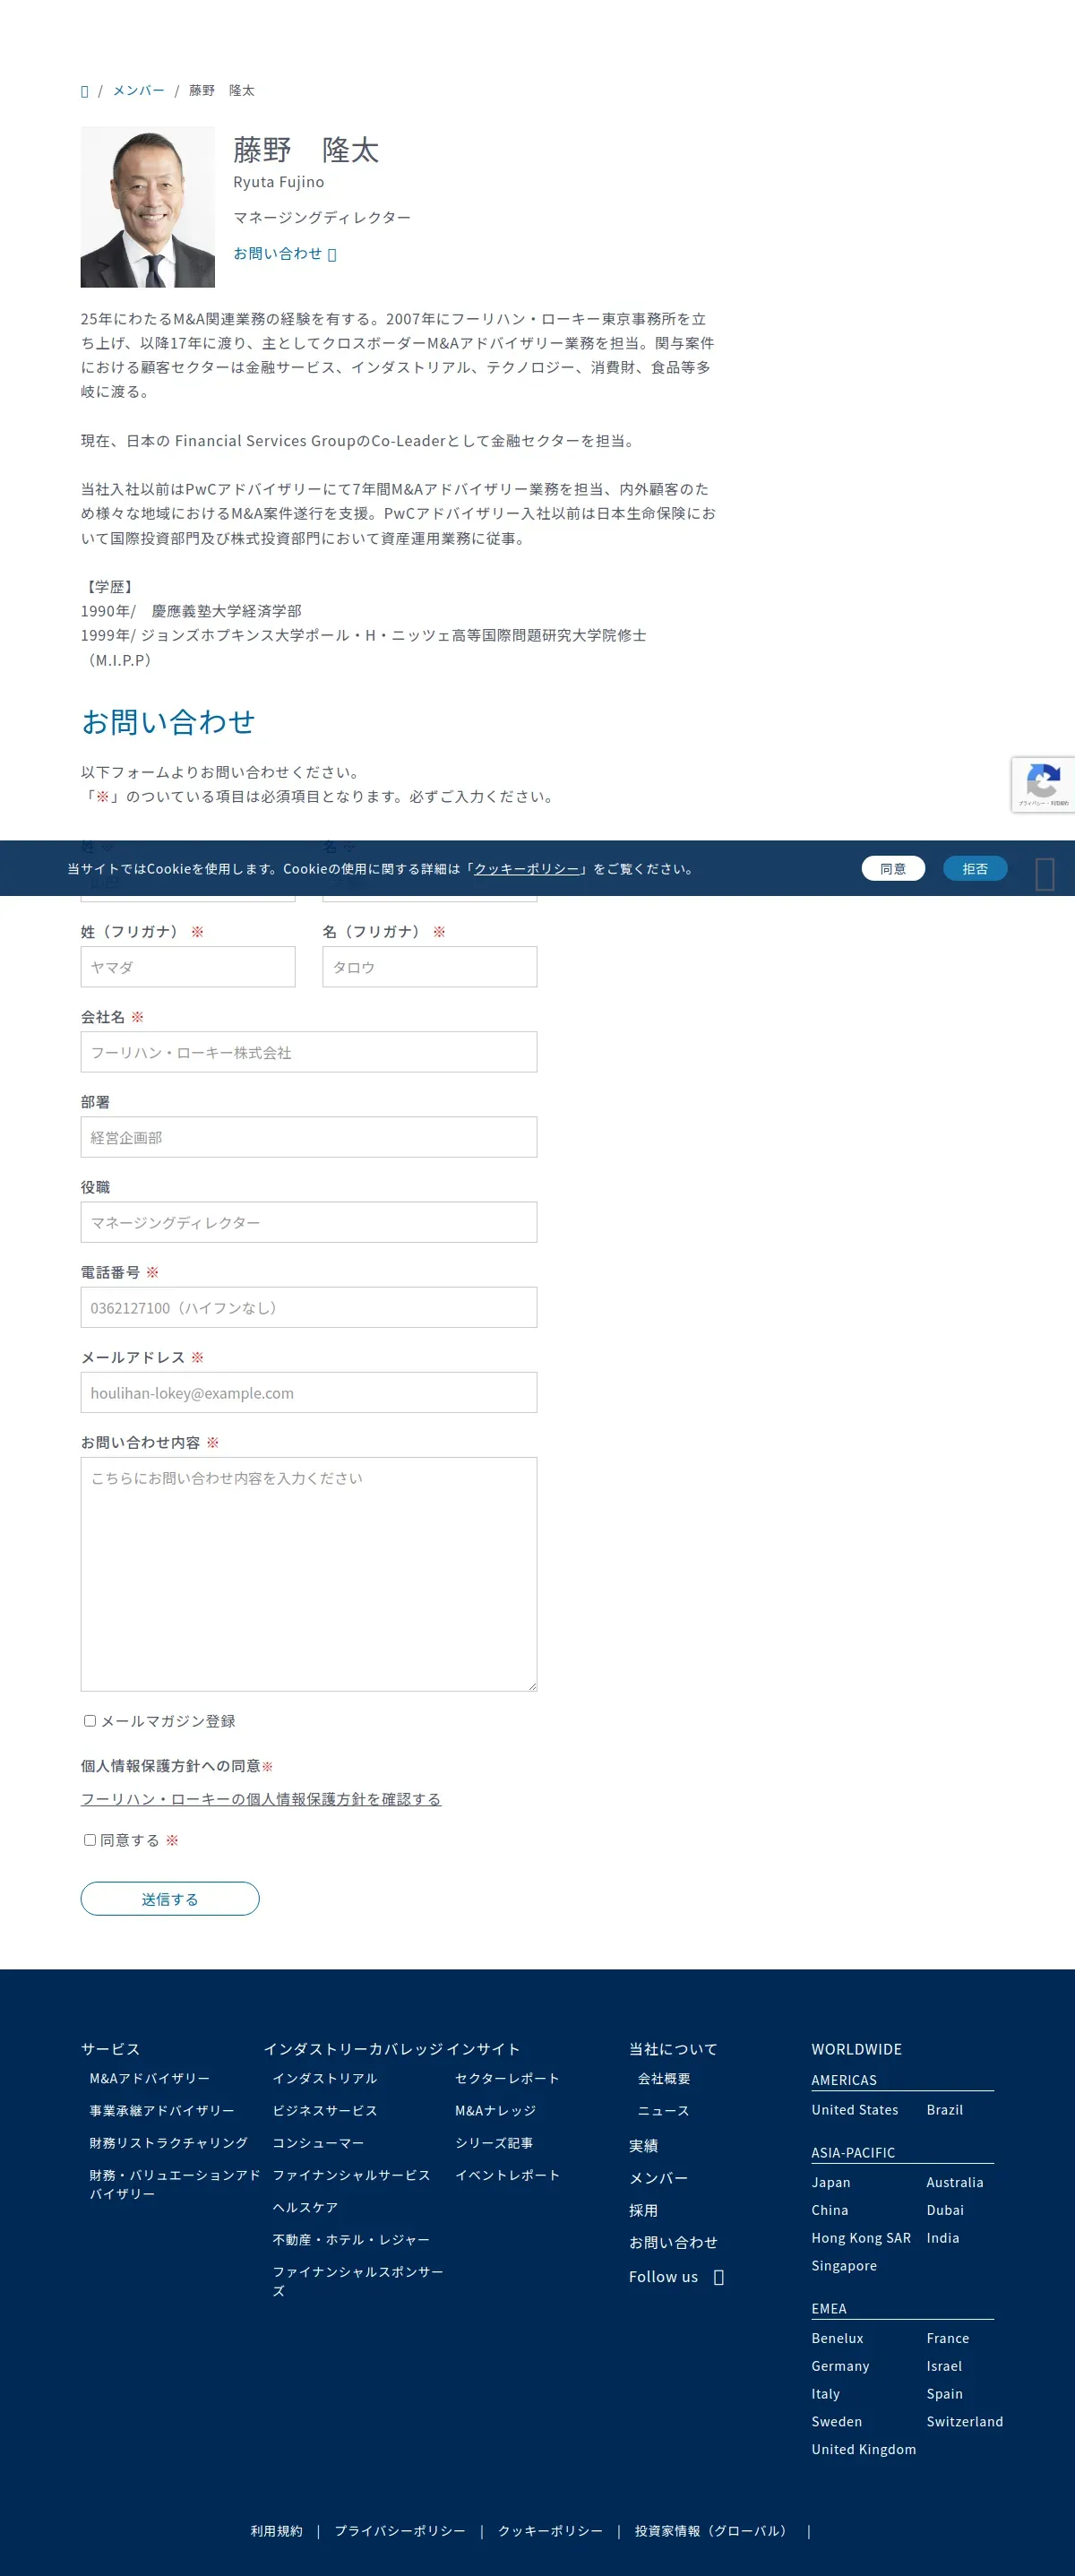Click the reCAPTCHA badge icon

tap(1043, 784)
